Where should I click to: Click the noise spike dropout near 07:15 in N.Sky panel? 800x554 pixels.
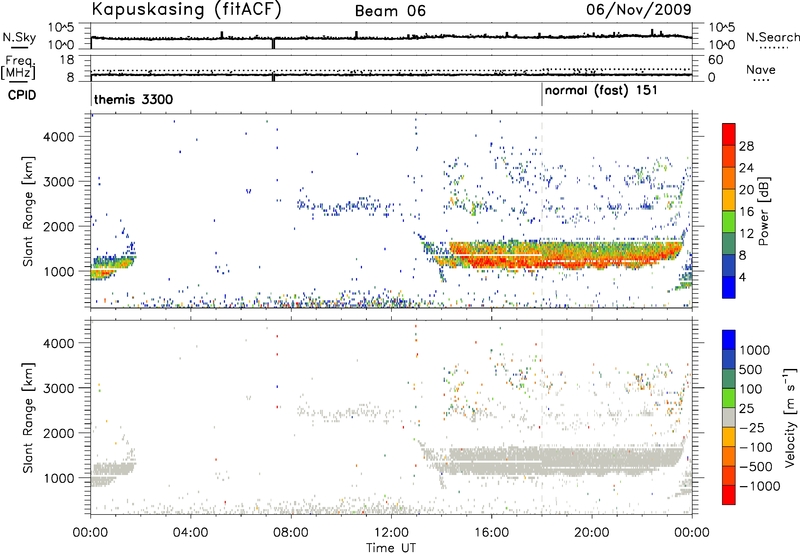click(273, 43)
